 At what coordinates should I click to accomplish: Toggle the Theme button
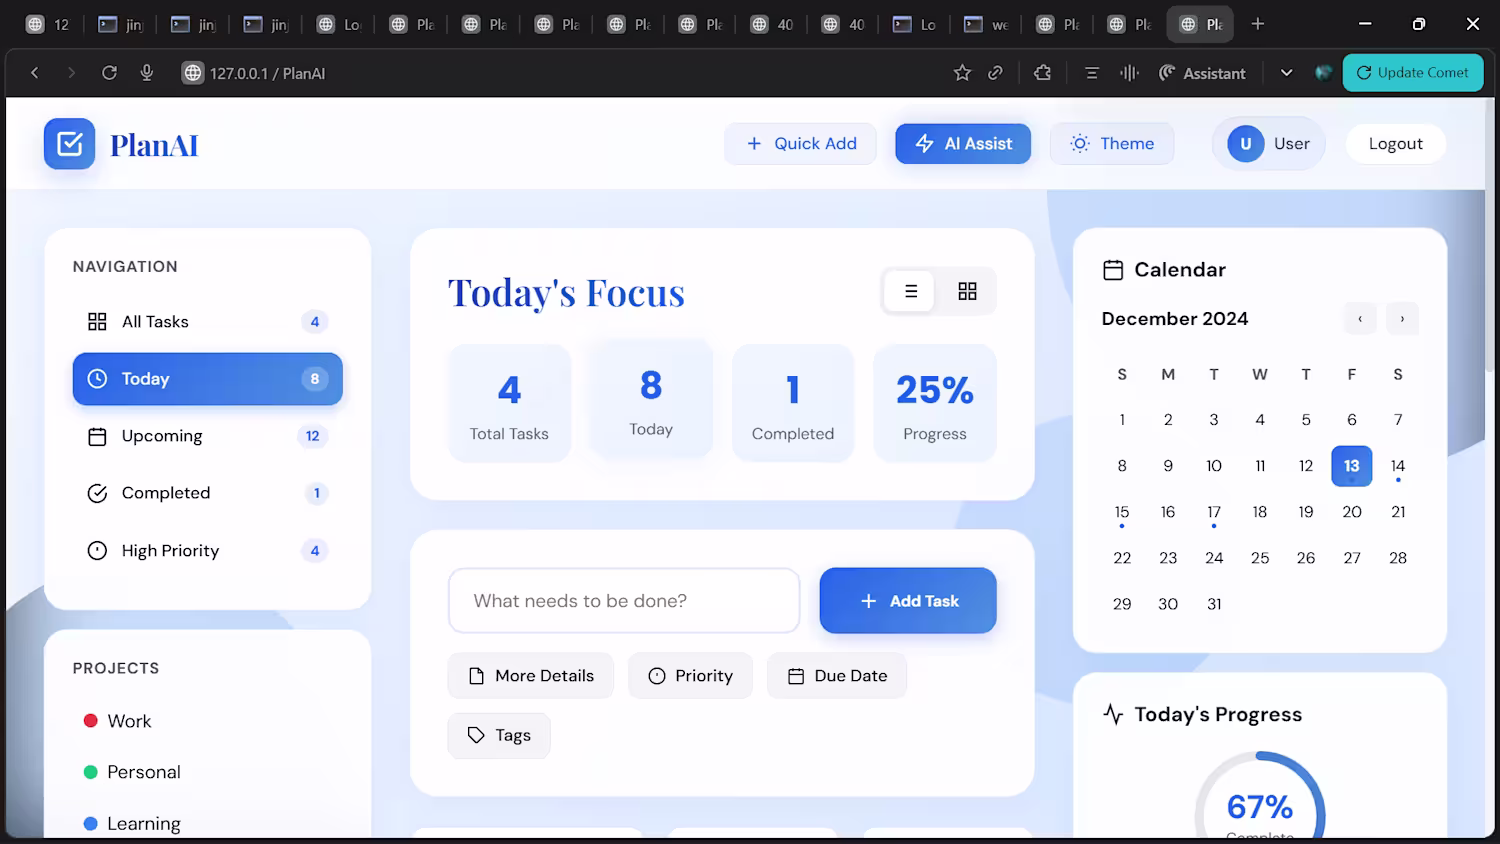click(1112, 144)
